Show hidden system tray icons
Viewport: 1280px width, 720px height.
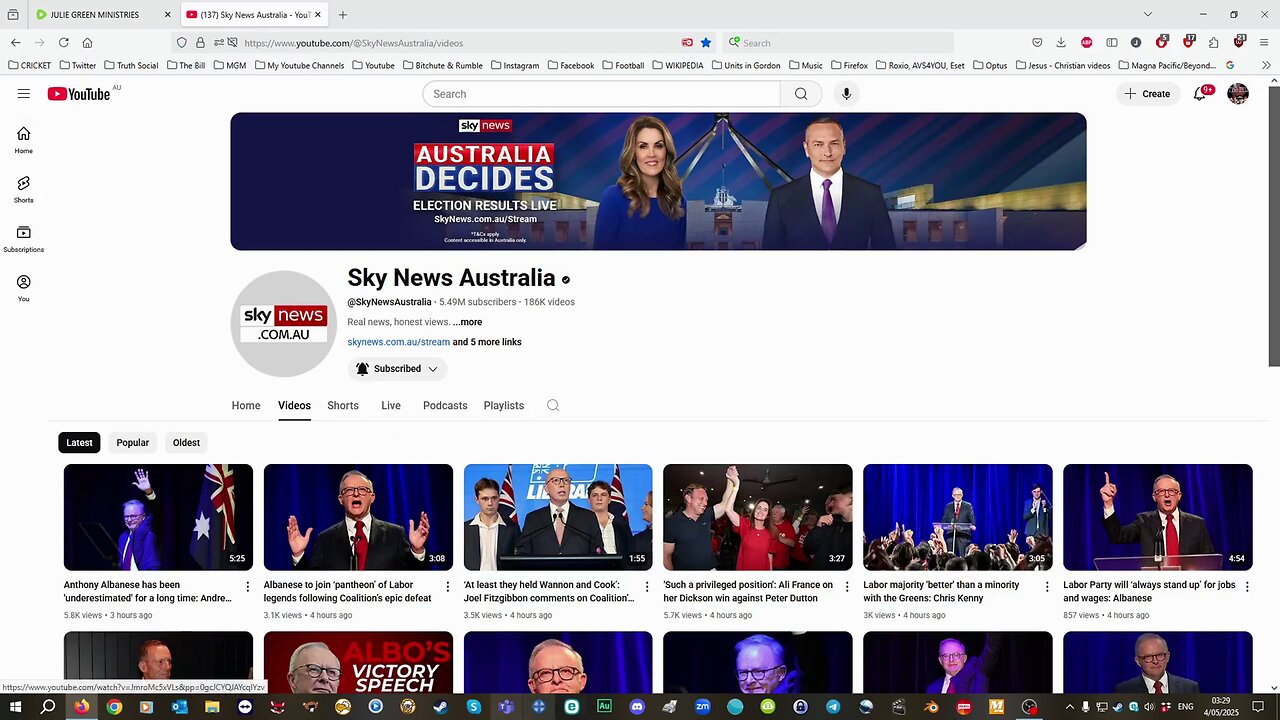pyautogui.click(x=1069, y=707)
